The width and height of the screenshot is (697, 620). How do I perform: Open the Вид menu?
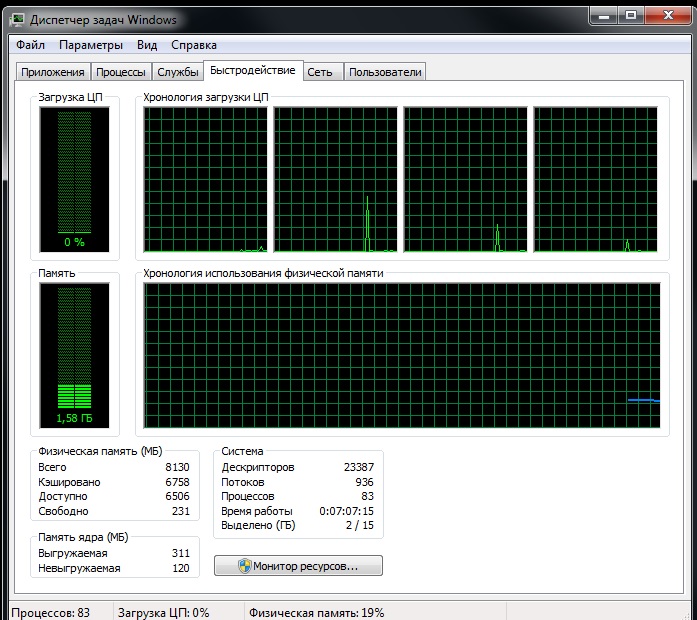click(147, 45)
